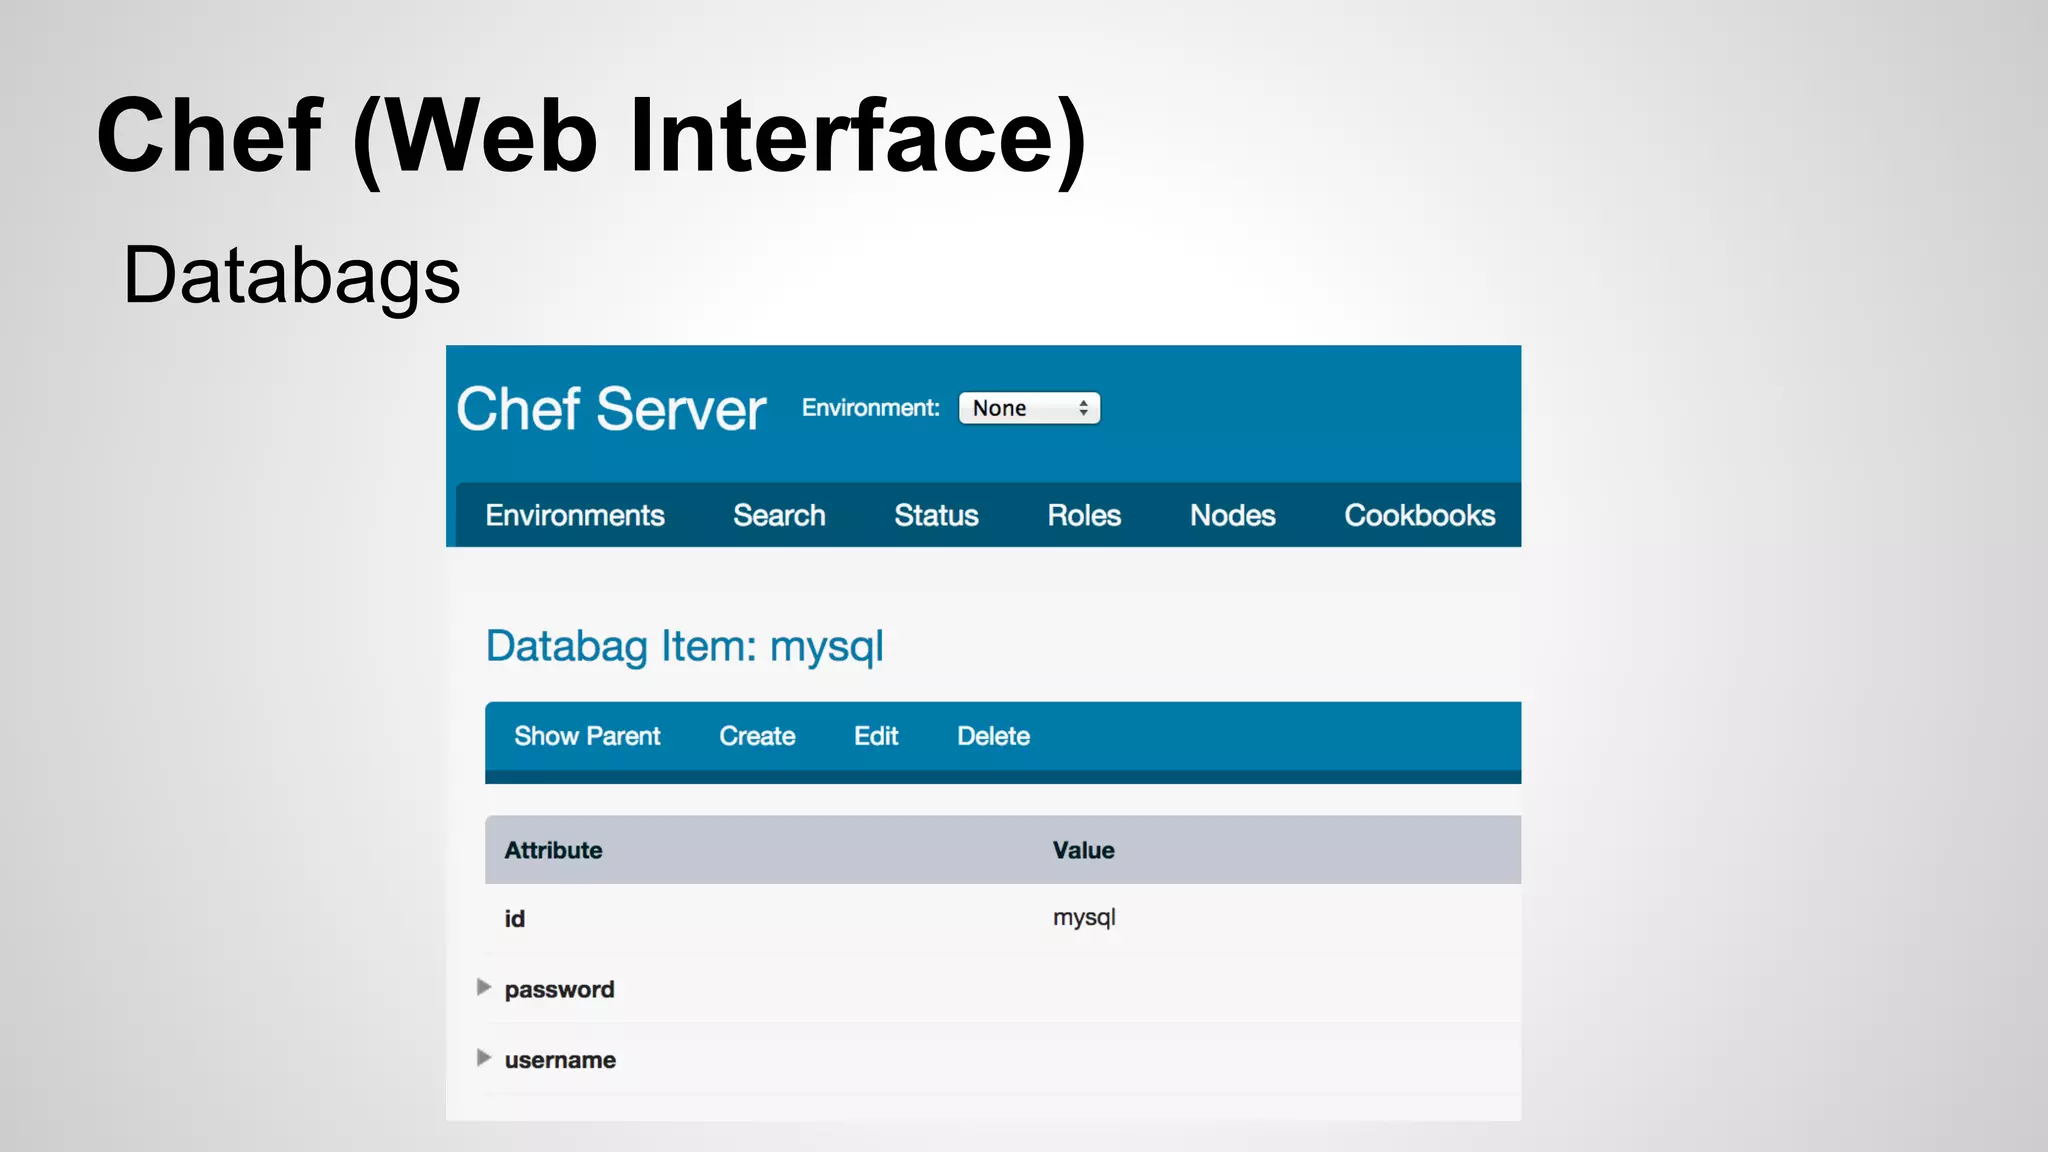Select the Nodes tab
Screen dimensions: 2048x1152
click(x=1232, y=515)
